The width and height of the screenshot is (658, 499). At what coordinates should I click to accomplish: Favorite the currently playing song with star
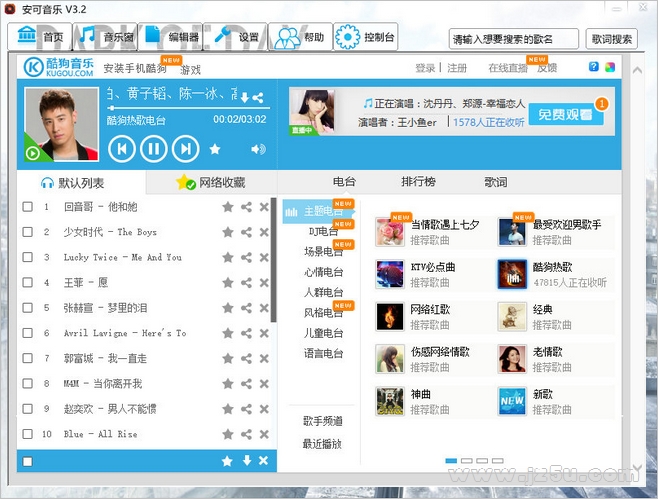[215, 149]
